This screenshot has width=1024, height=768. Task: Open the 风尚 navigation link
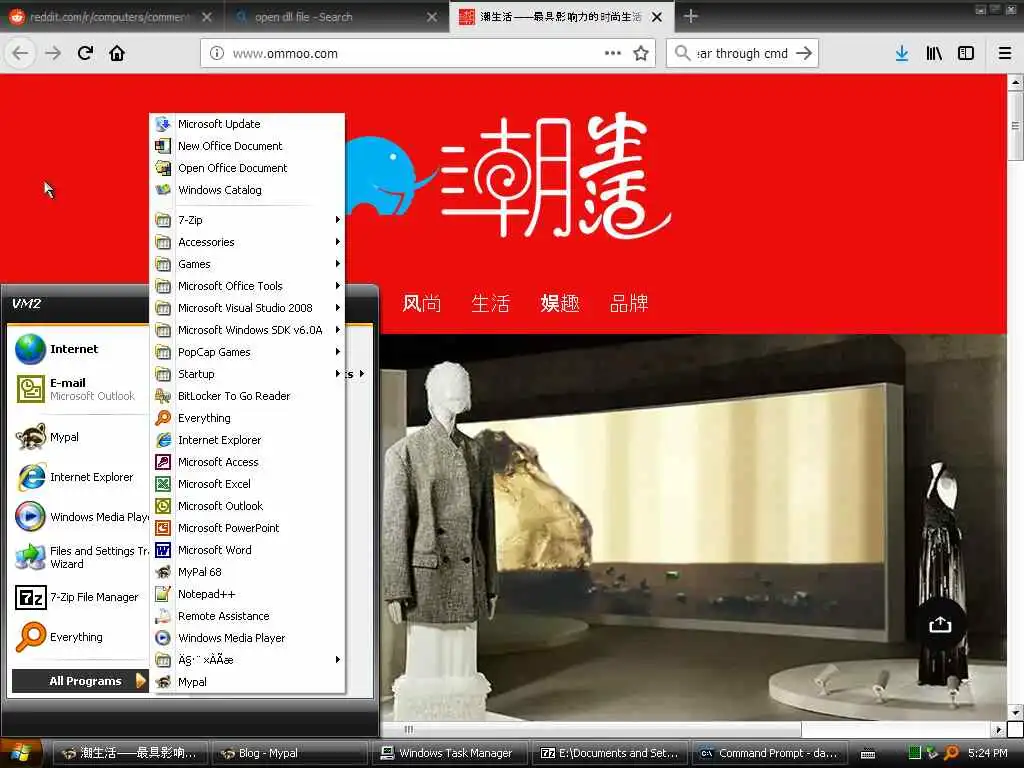click(421, 304)
